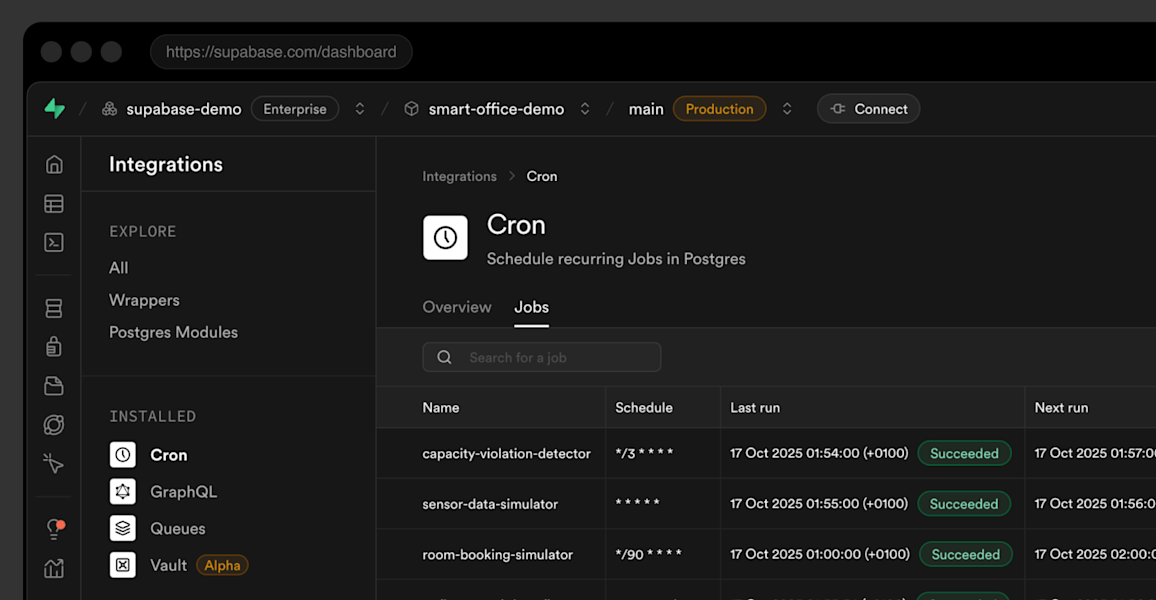
Task: Open the Storage folder icon
Action: click(x=54, y=386)
